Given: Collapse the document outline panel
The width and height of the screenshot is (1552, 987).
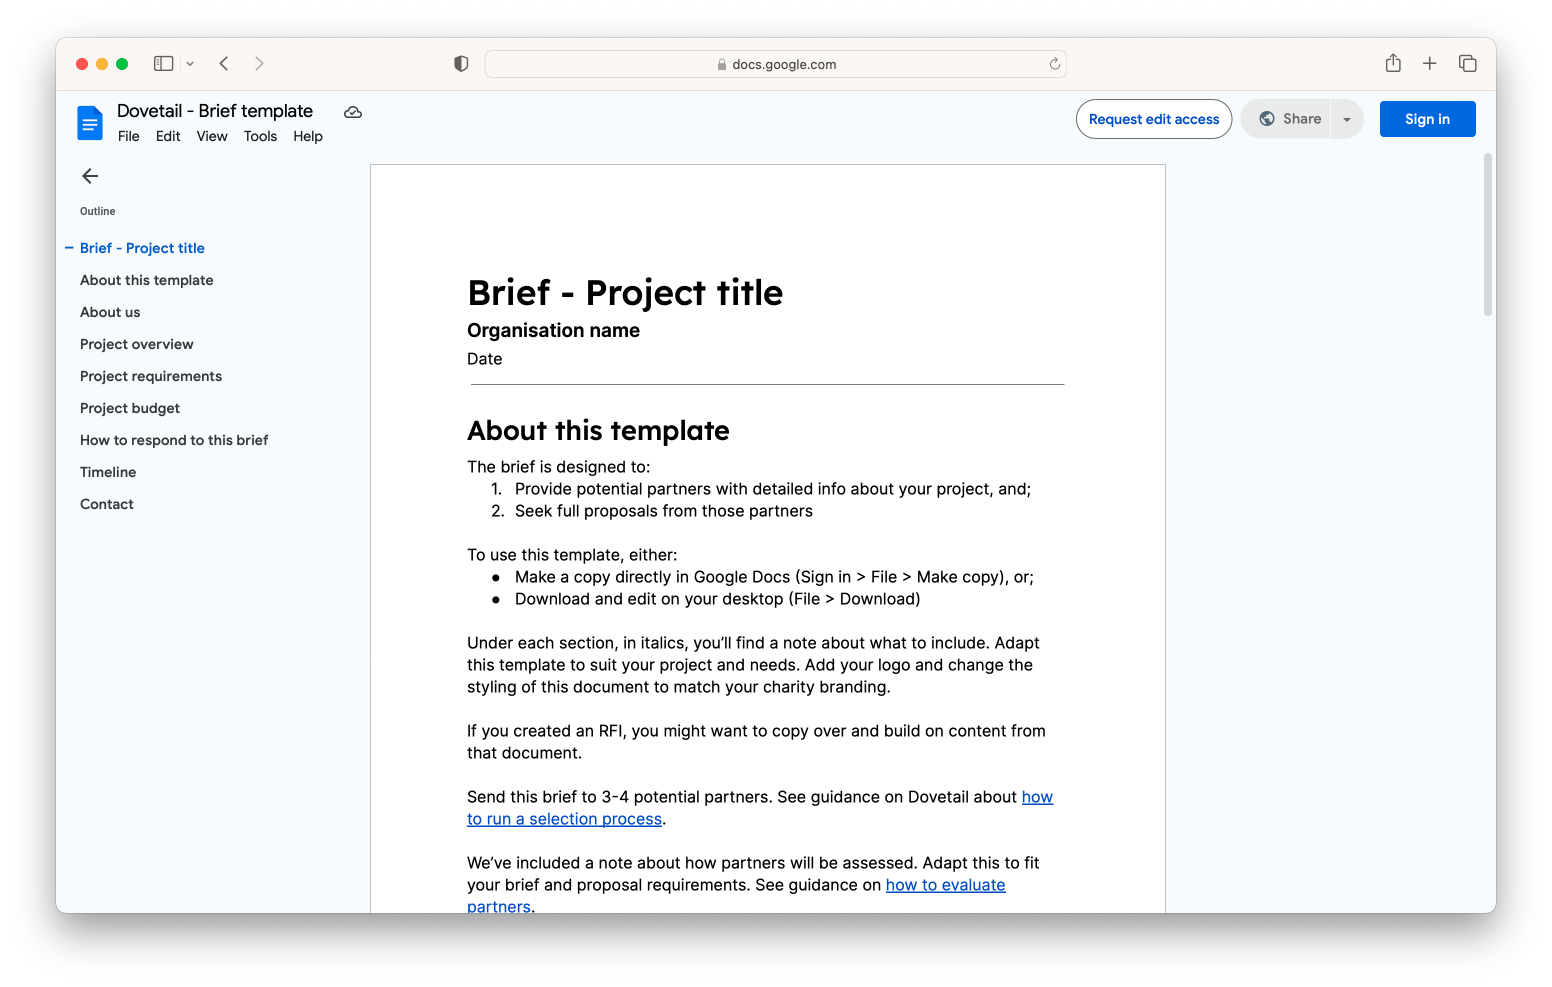Looking at the screenshot, I should [89, 176].
